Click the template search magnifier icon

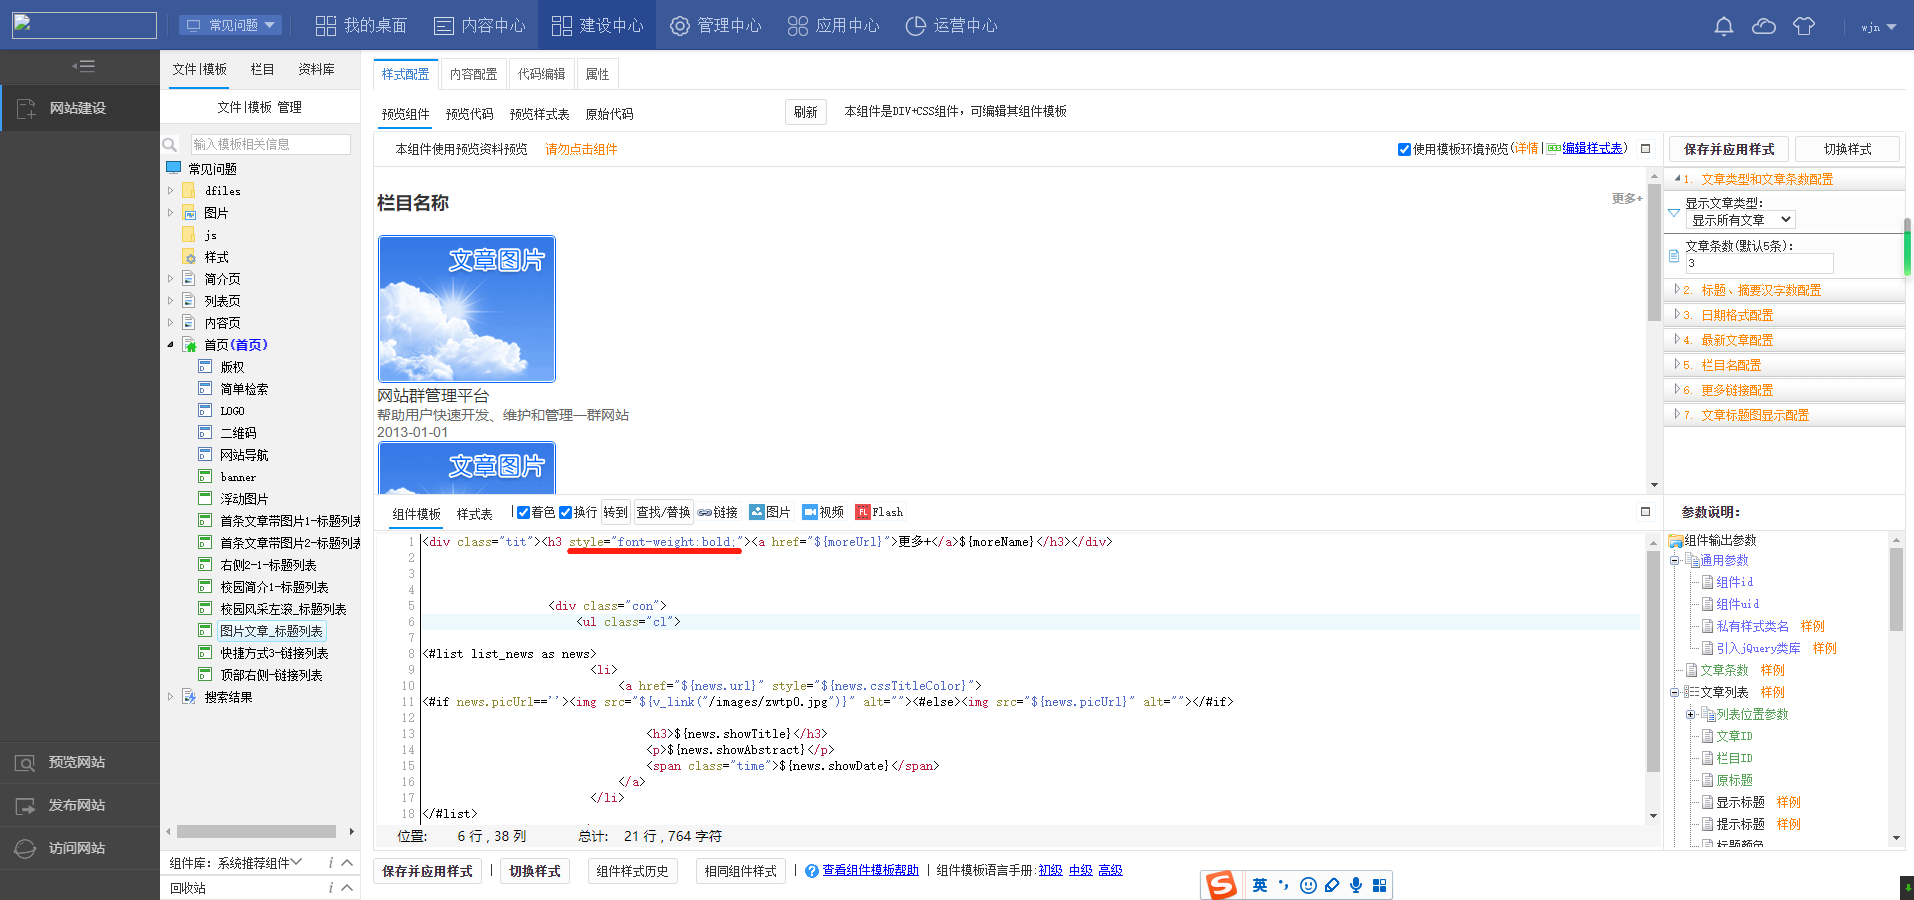coord(170,145)
